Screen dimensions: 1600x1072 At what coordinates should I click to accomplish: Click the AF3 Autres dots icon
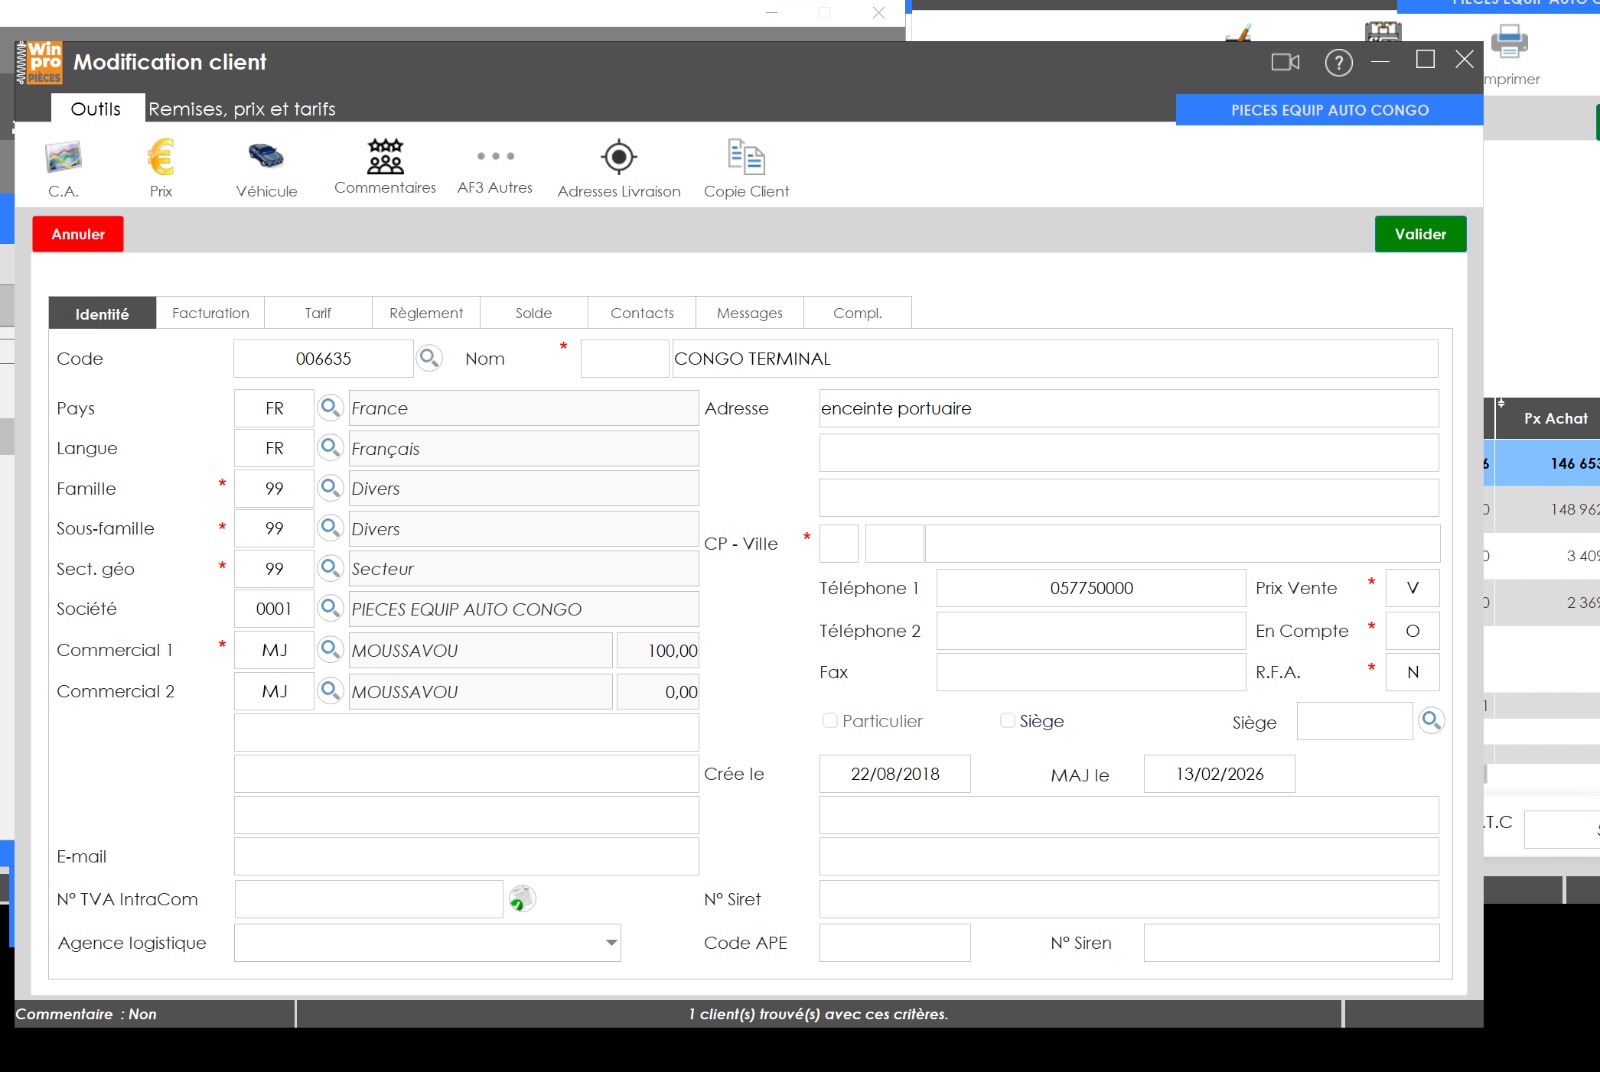click(495, 156)
